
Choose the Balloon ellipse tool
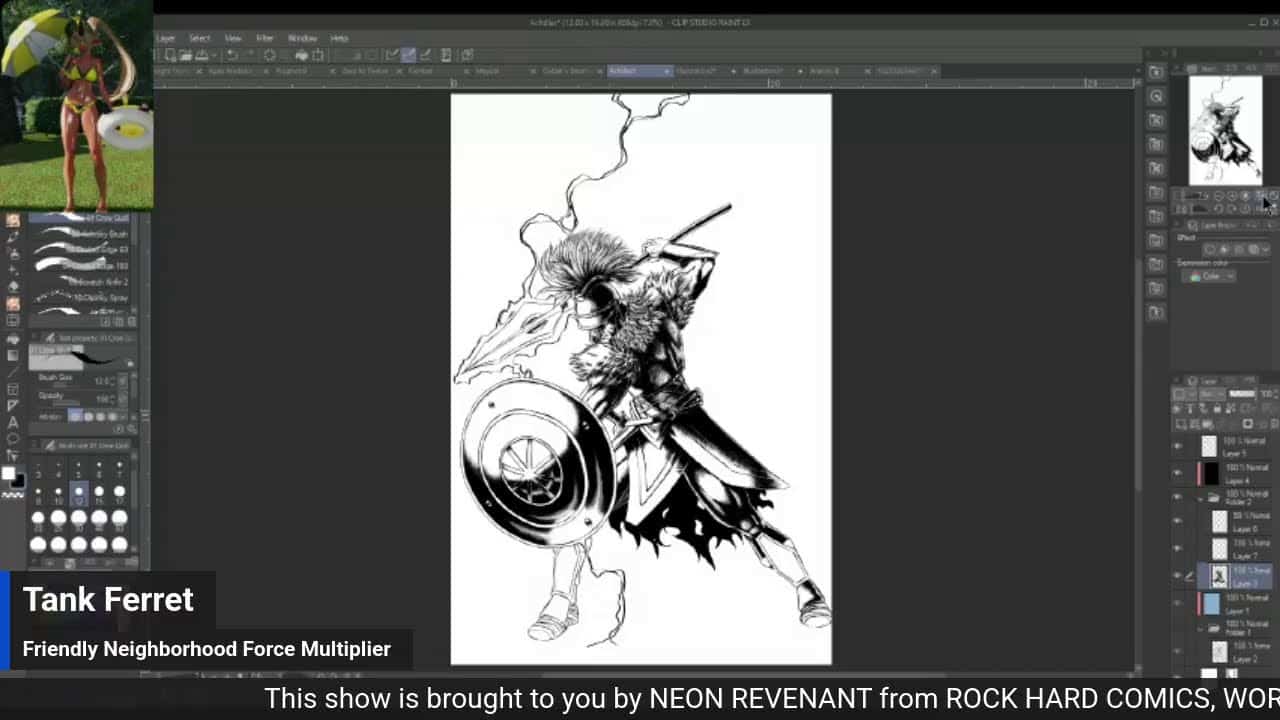click(13, 439)
